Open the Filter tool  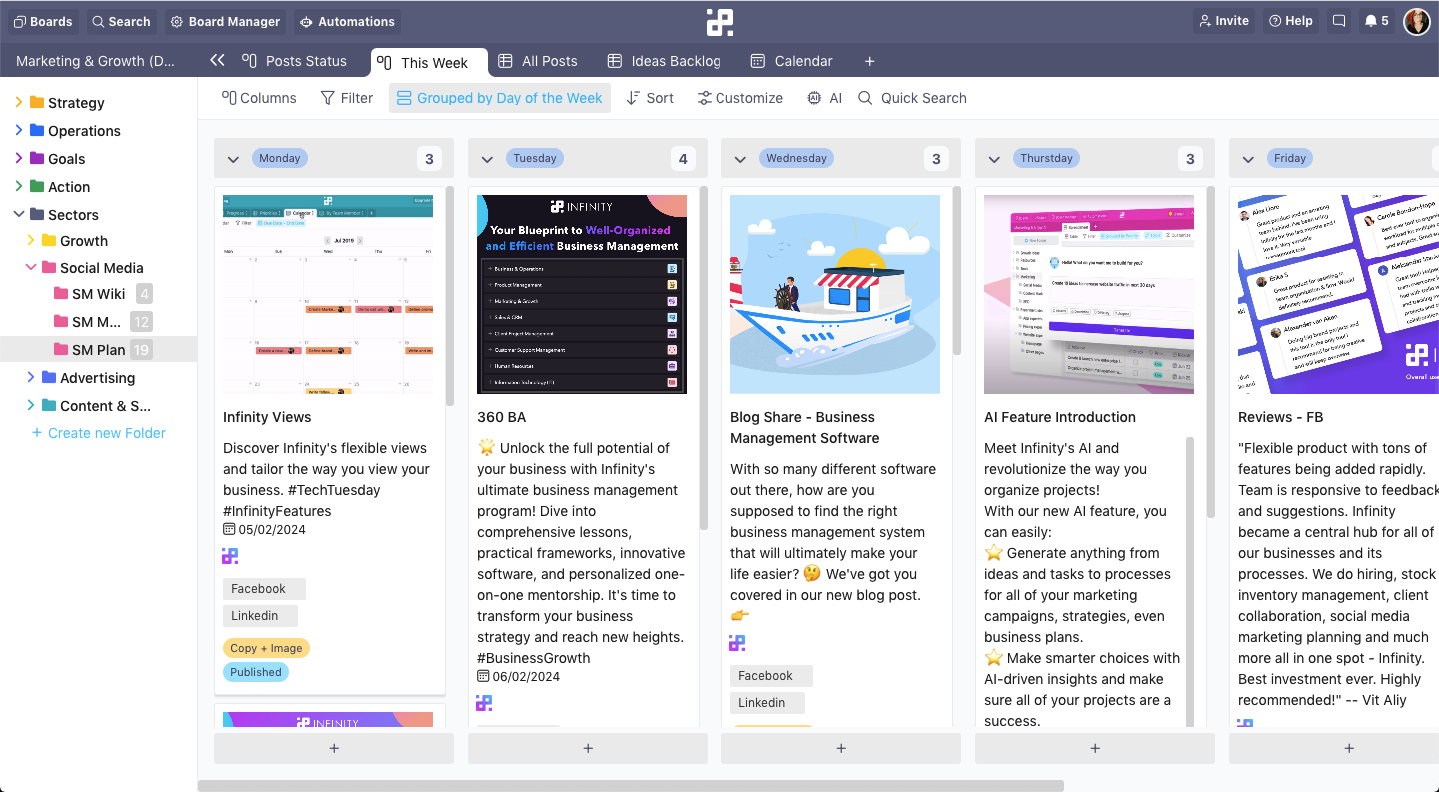346,98
